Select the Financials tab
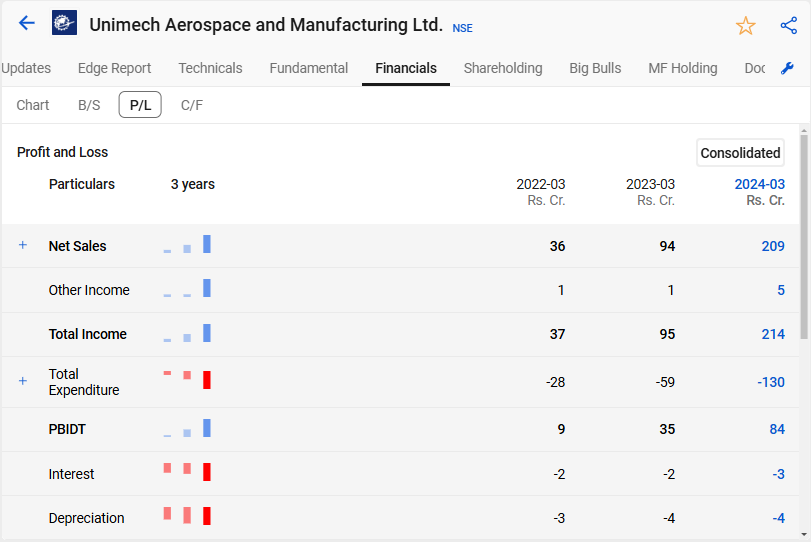811x542 pixels. click(x=406, y=68)
